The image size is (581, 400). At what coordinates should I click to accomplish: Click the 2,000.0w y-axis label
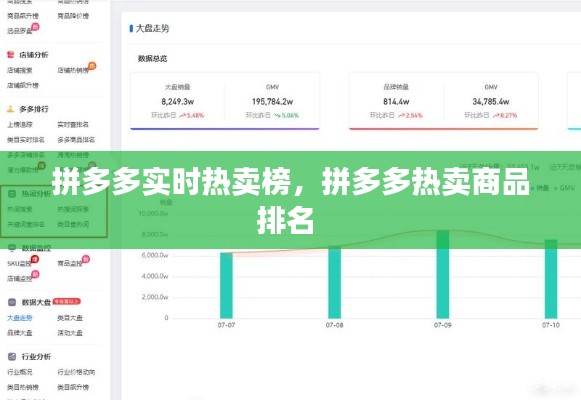click(155, 297)
